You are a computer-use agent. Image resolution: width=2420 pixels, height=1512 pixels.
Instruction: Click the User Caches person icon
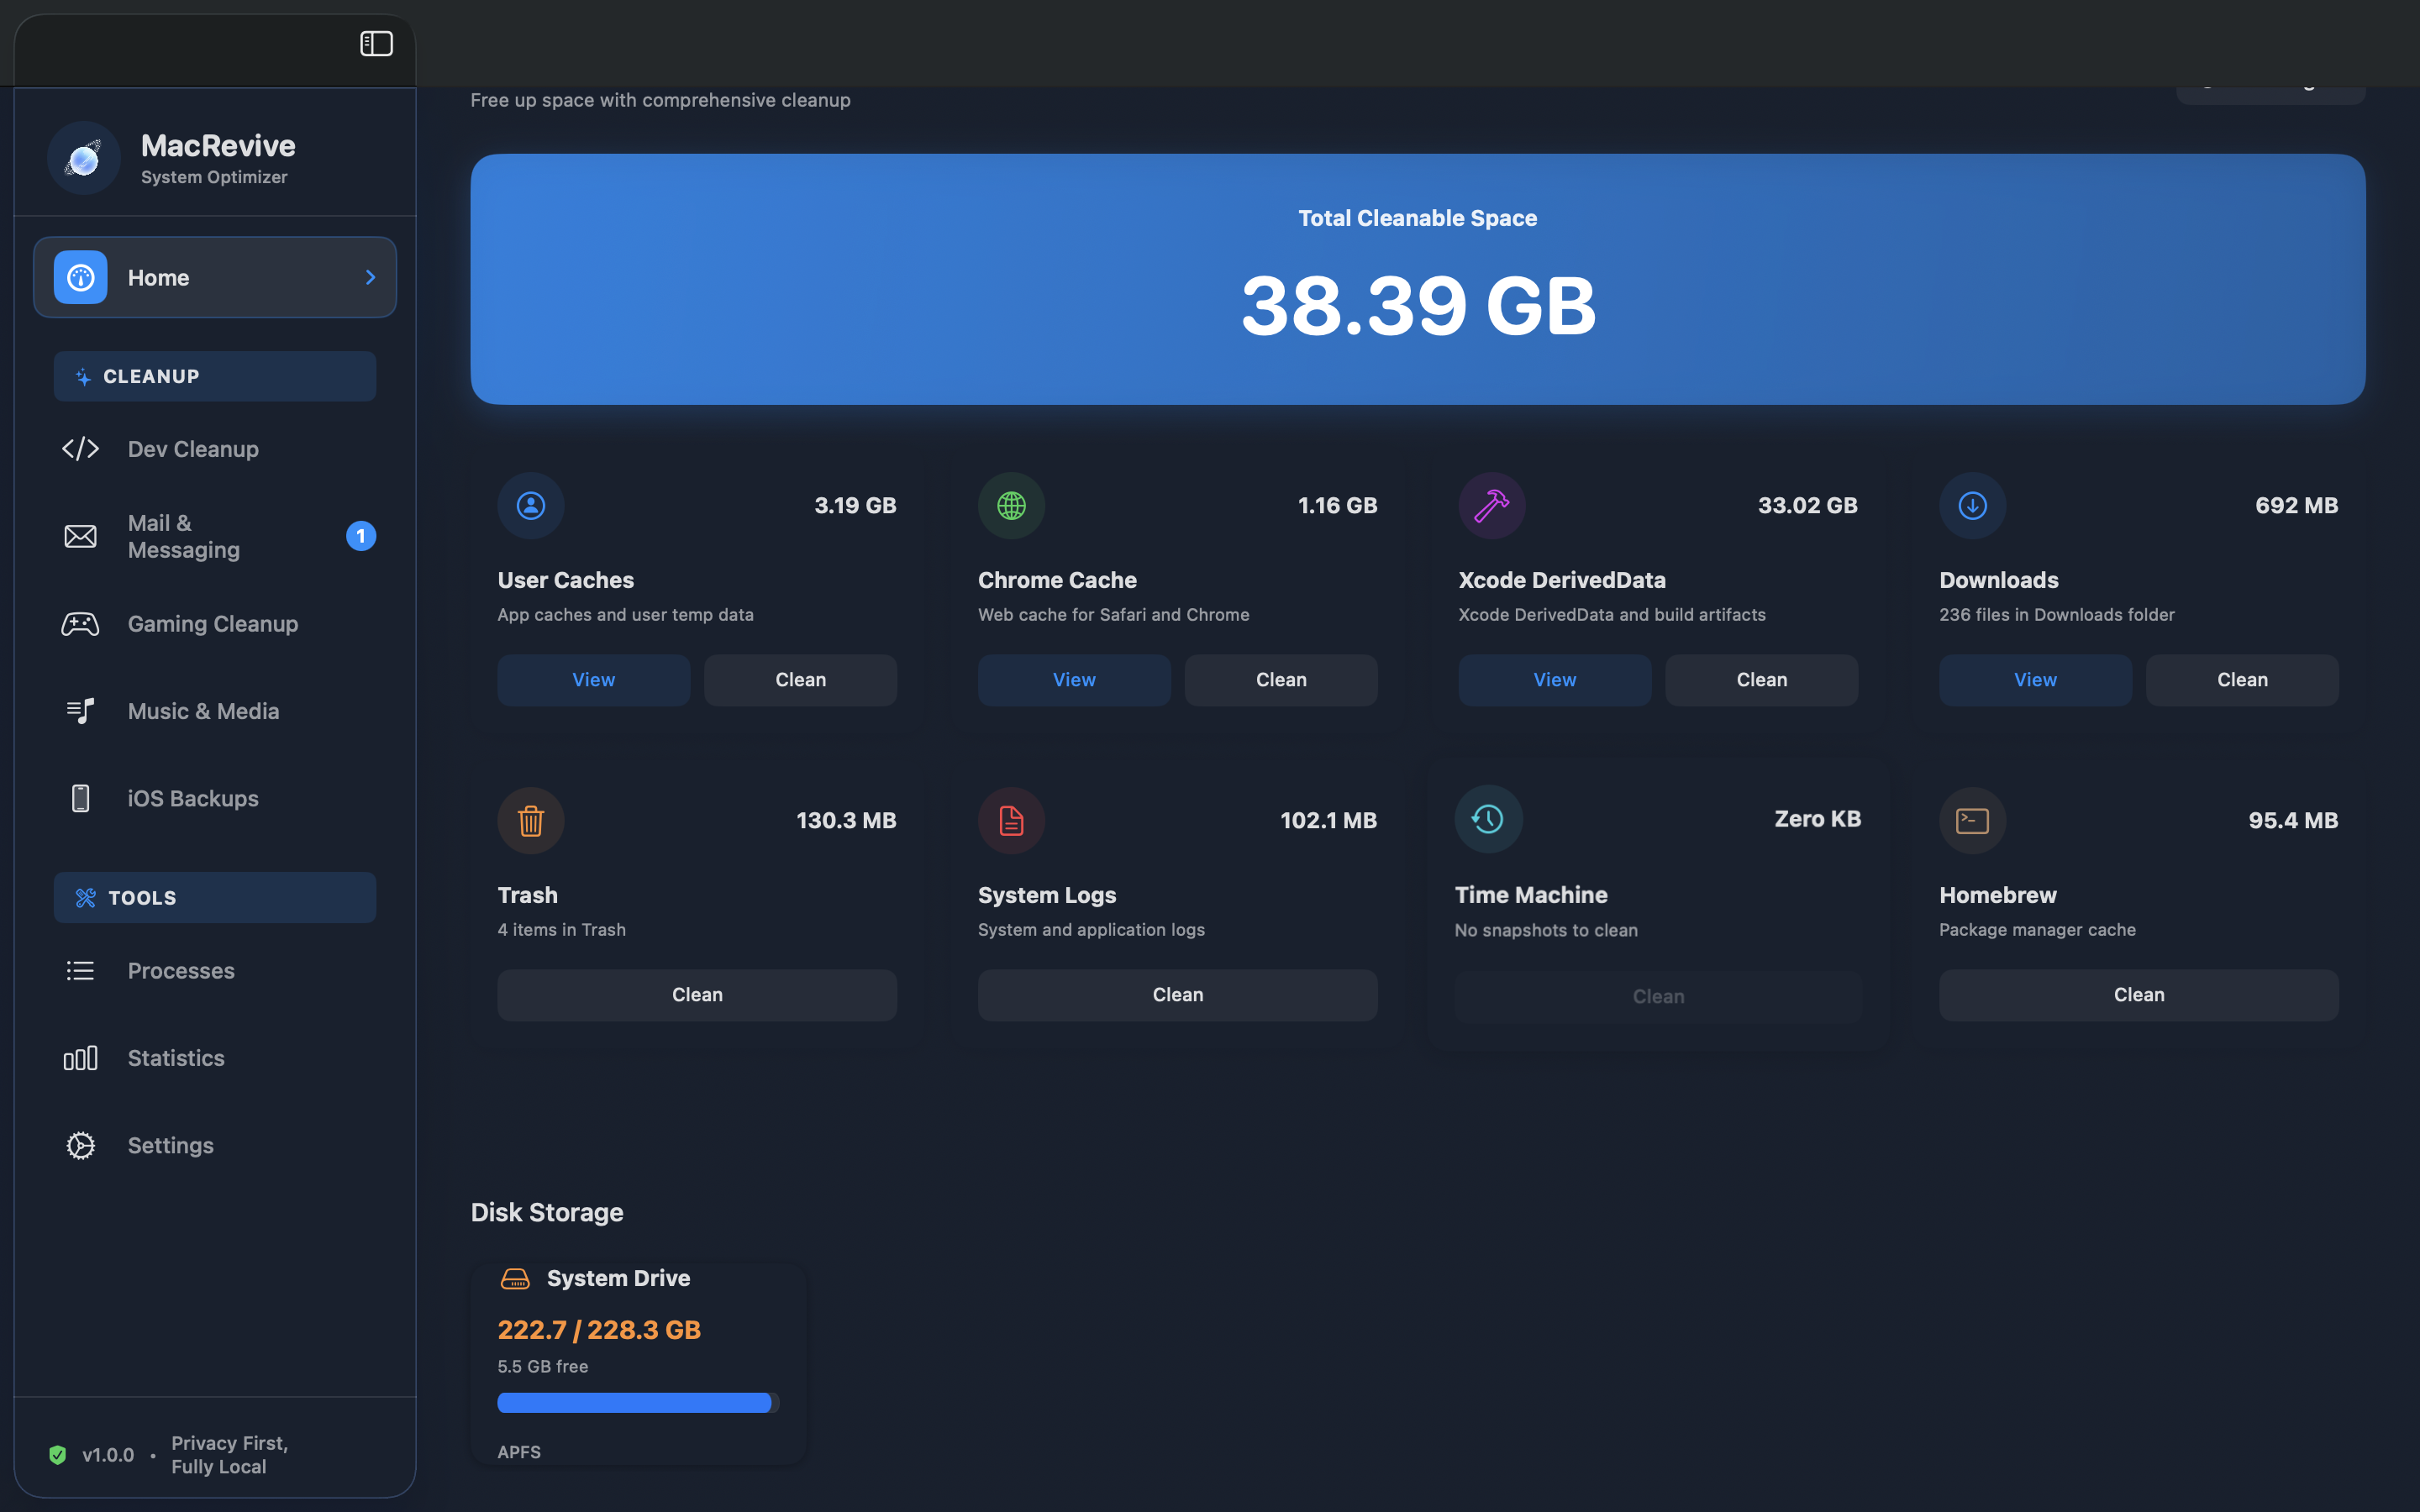[530, 505]
